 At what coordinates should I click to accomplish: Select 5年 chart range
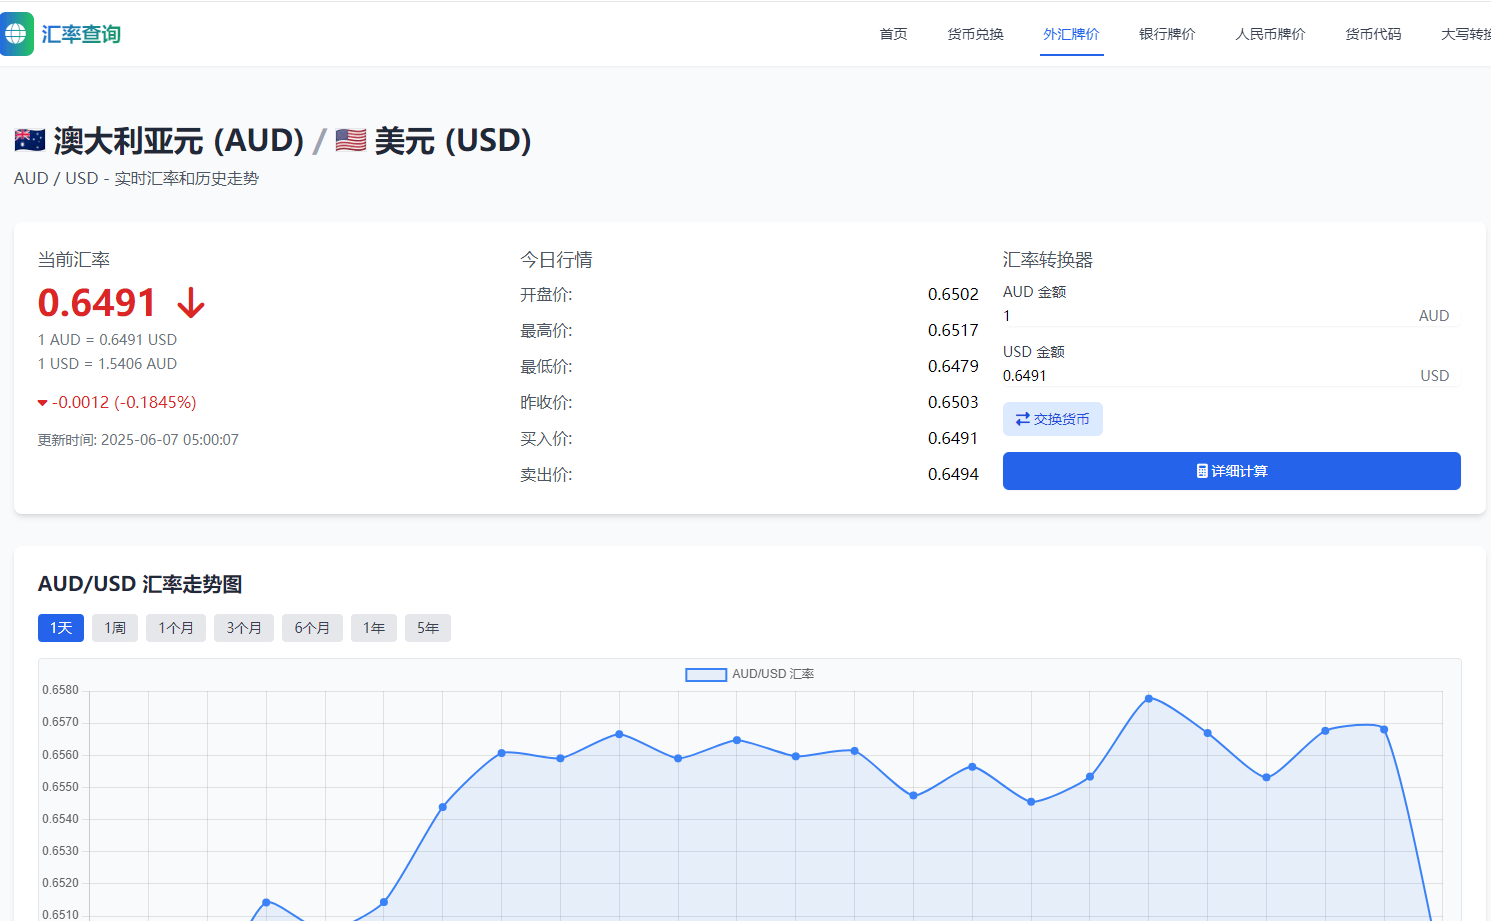(x=428, y=628)
